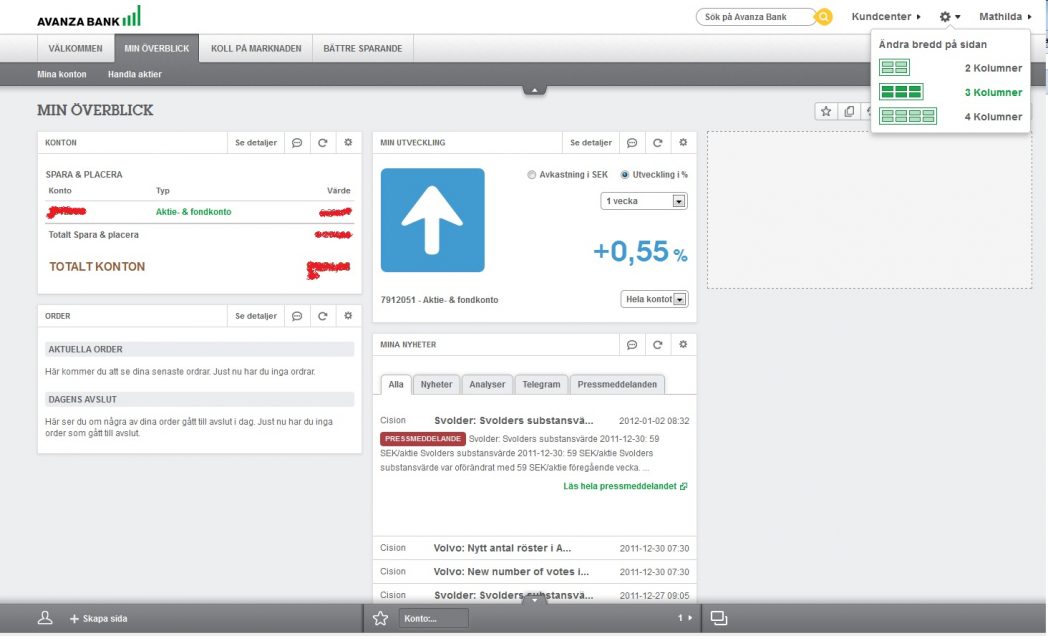Open comment icon in Min Utveckling panel
Image resolution: width=1048 pixels, height=636 pixels.
[632, 143]
